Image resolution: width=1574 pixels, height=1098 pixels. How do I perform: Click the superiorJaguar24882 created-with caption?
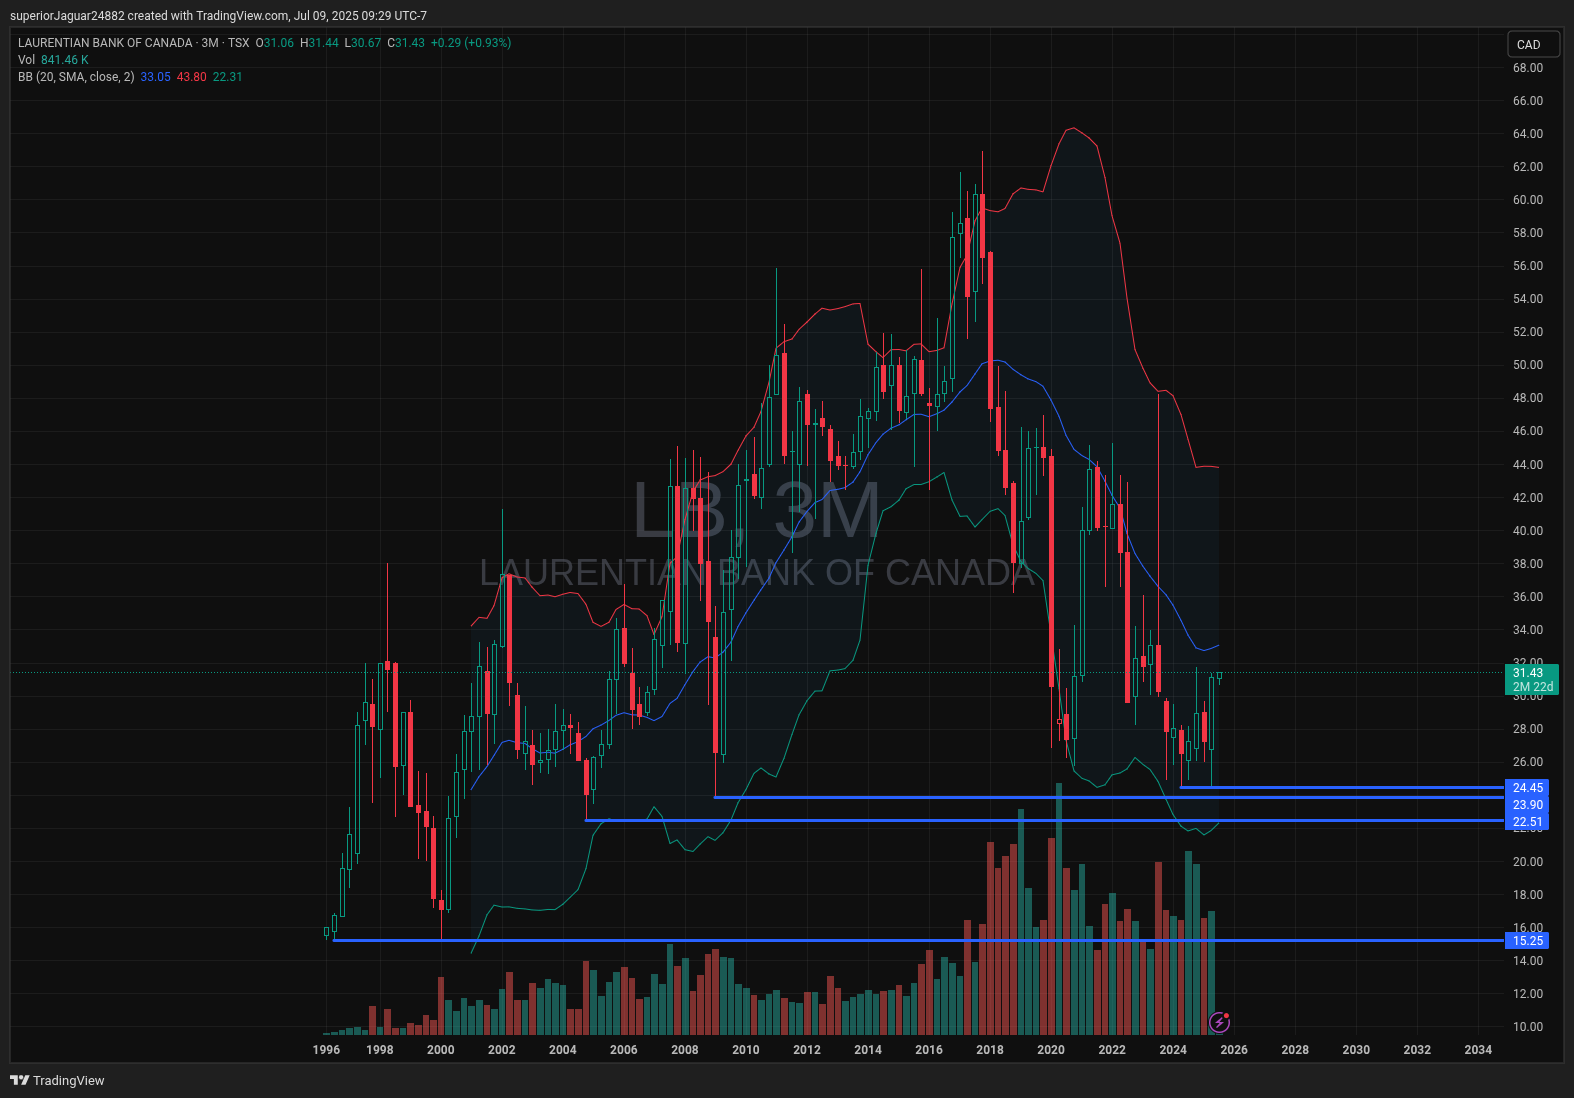[x=218, y=16]
